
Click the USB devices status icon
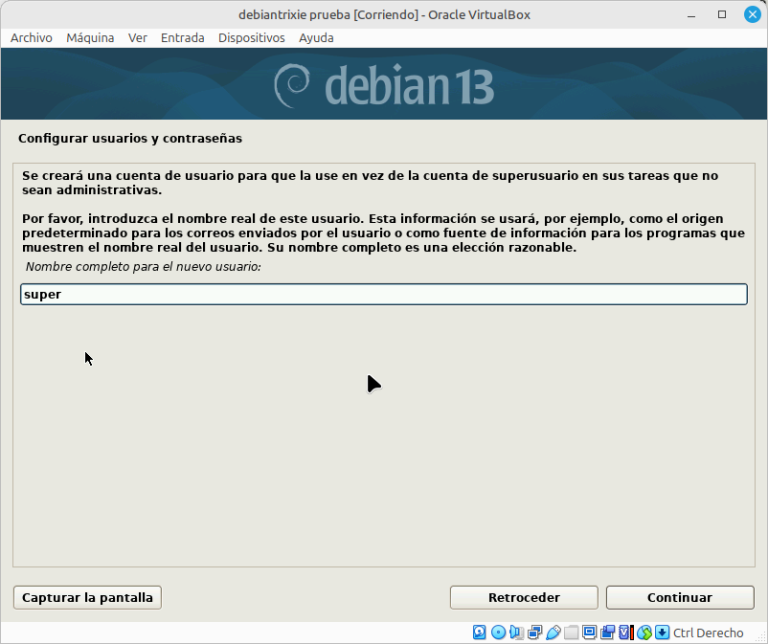(553, 632)
